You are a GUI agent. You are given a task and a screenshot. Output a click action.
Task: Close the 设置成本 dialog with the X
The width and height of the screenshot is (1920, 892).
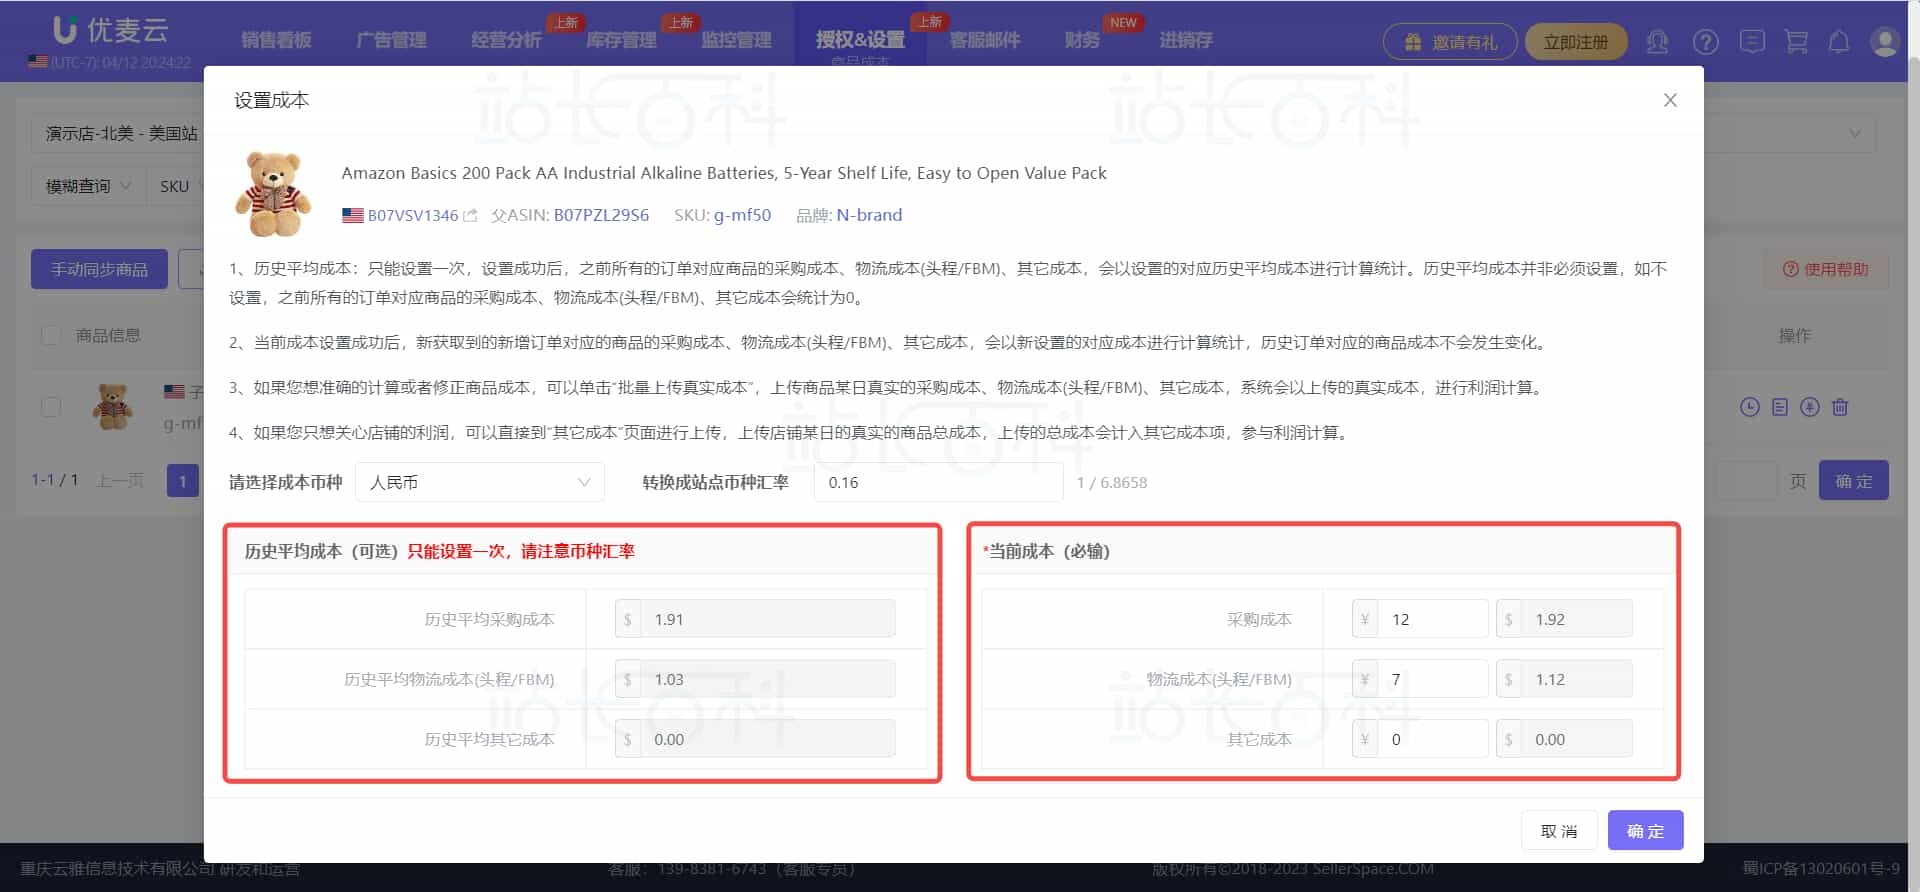point(1669,100)
